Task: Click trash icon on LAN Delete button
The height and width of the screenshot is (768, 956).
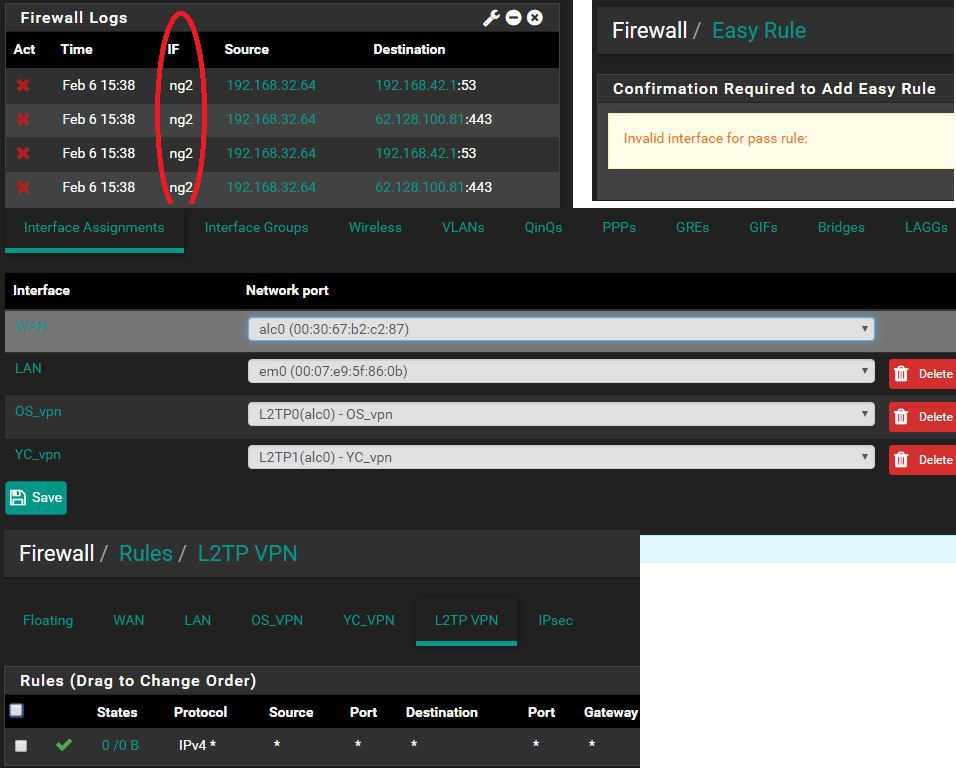Action: 901,374
